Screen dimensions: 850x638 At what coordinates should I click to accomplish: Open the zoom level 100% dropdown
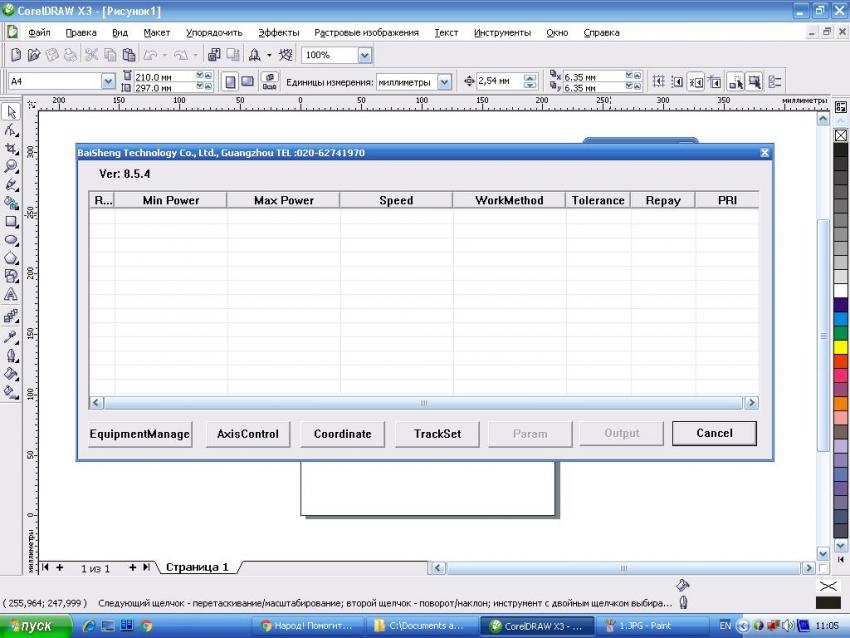(x=364, y=55)
